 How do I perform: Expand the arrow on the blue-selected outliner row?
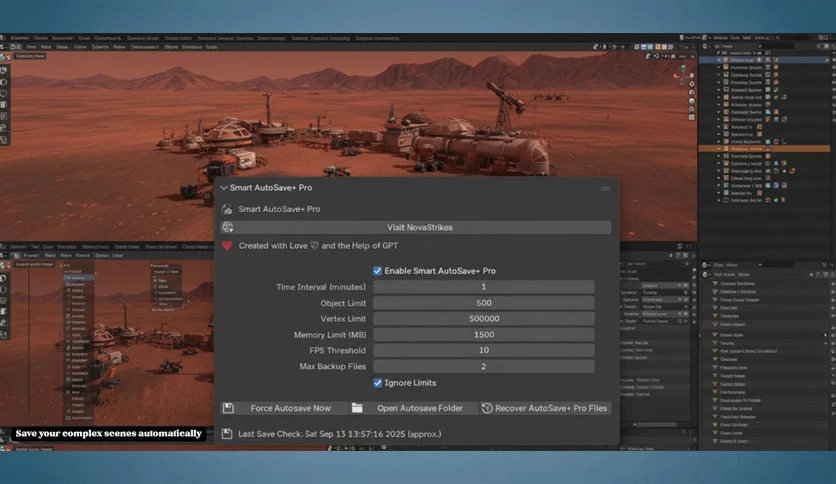719,60
